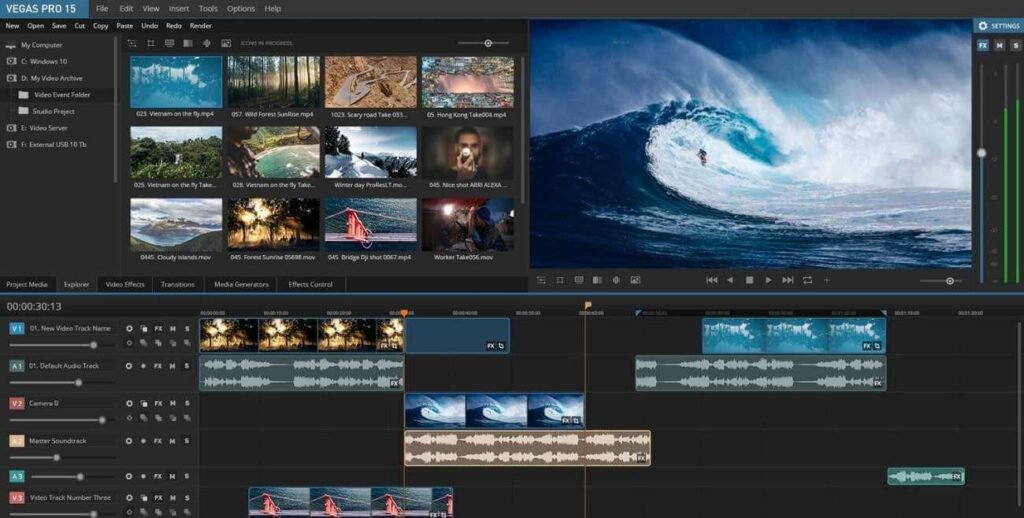Viewport: 1024px width, 518px height.
Task: Click the picture icon in media browser toolbar
Action: (x=226, y=43)
